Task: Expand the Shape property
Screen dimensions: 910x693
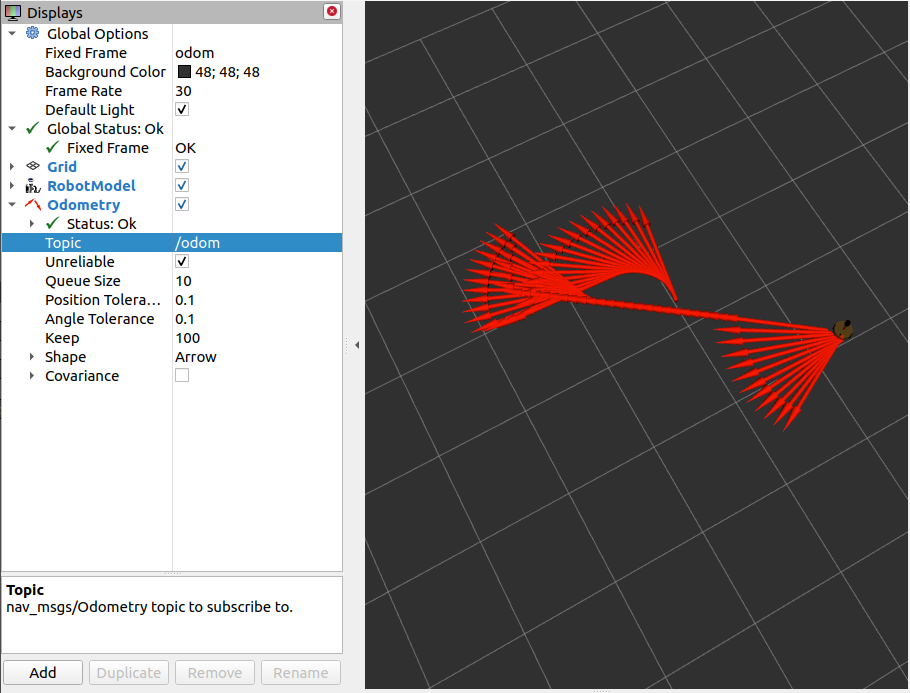Action: click(32, 356)
